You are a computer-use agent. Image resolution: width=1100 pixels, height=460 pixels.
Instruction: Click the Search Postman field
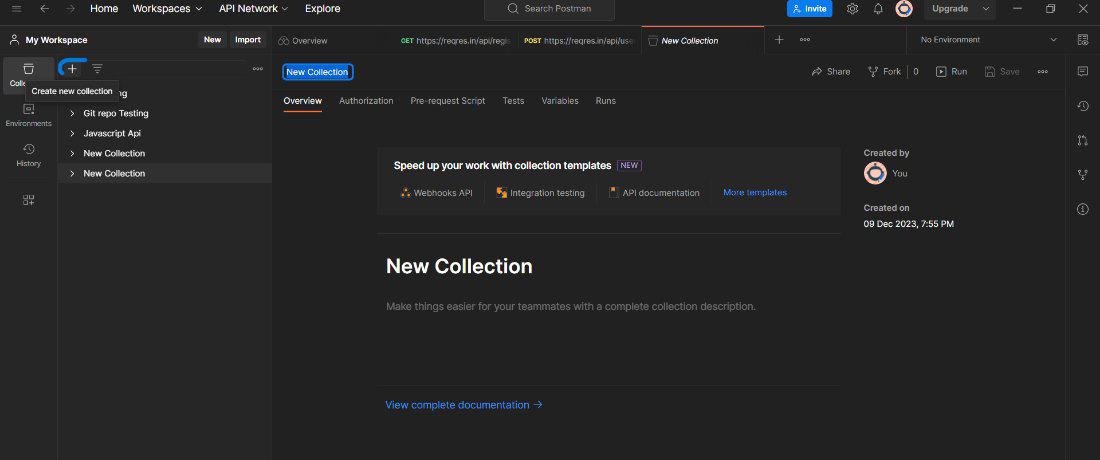tap(549, 8)
